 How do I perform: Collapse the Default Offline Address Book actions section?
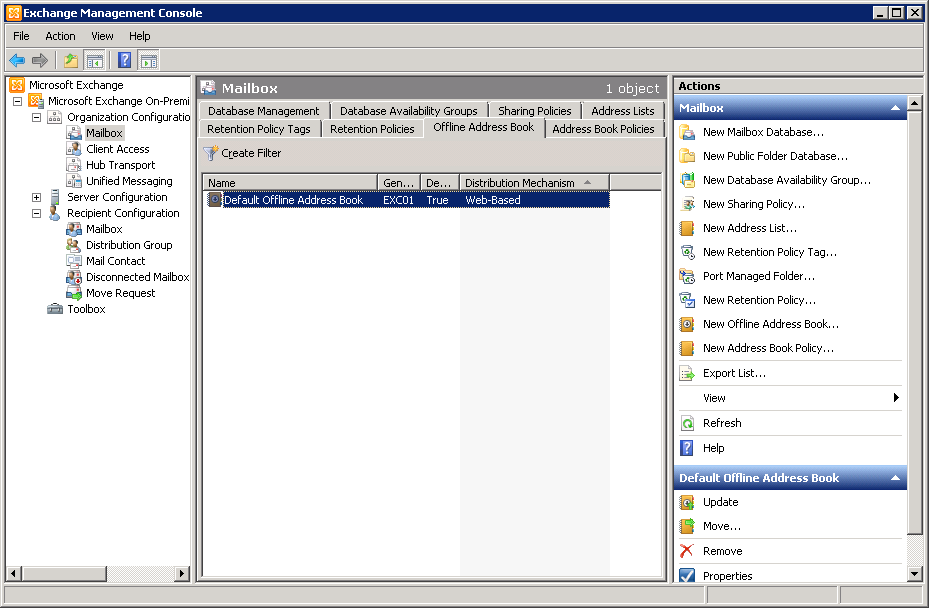point(895,478)
